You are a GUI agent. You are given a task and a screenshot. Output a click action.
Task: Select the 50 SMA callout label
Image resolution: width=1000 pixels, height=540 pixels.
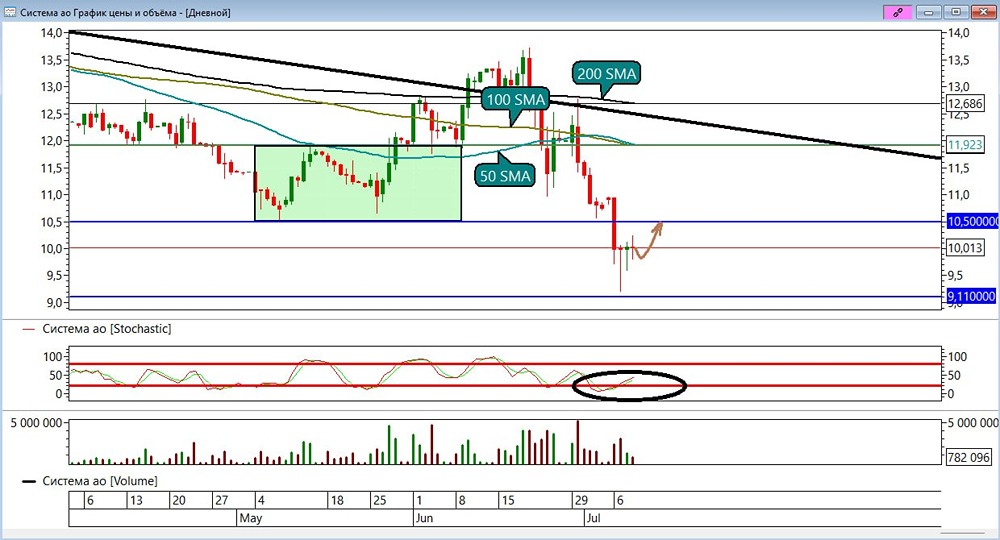[x=504, y=176]
